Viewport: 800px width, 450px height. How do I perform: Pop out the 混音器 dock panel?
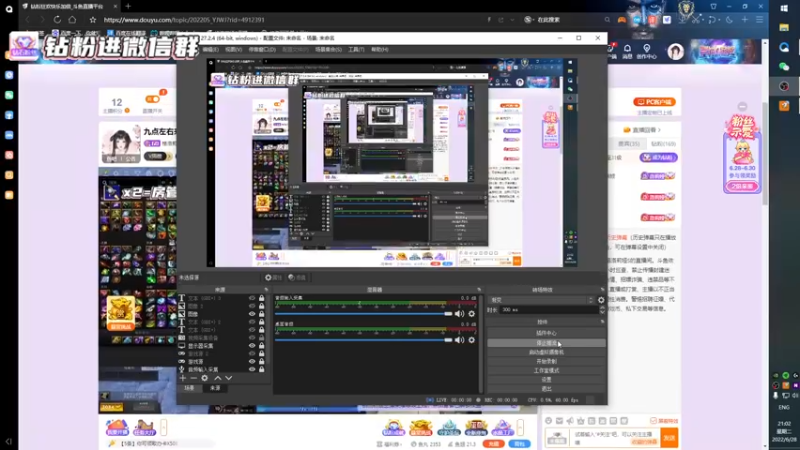[479, 290]
